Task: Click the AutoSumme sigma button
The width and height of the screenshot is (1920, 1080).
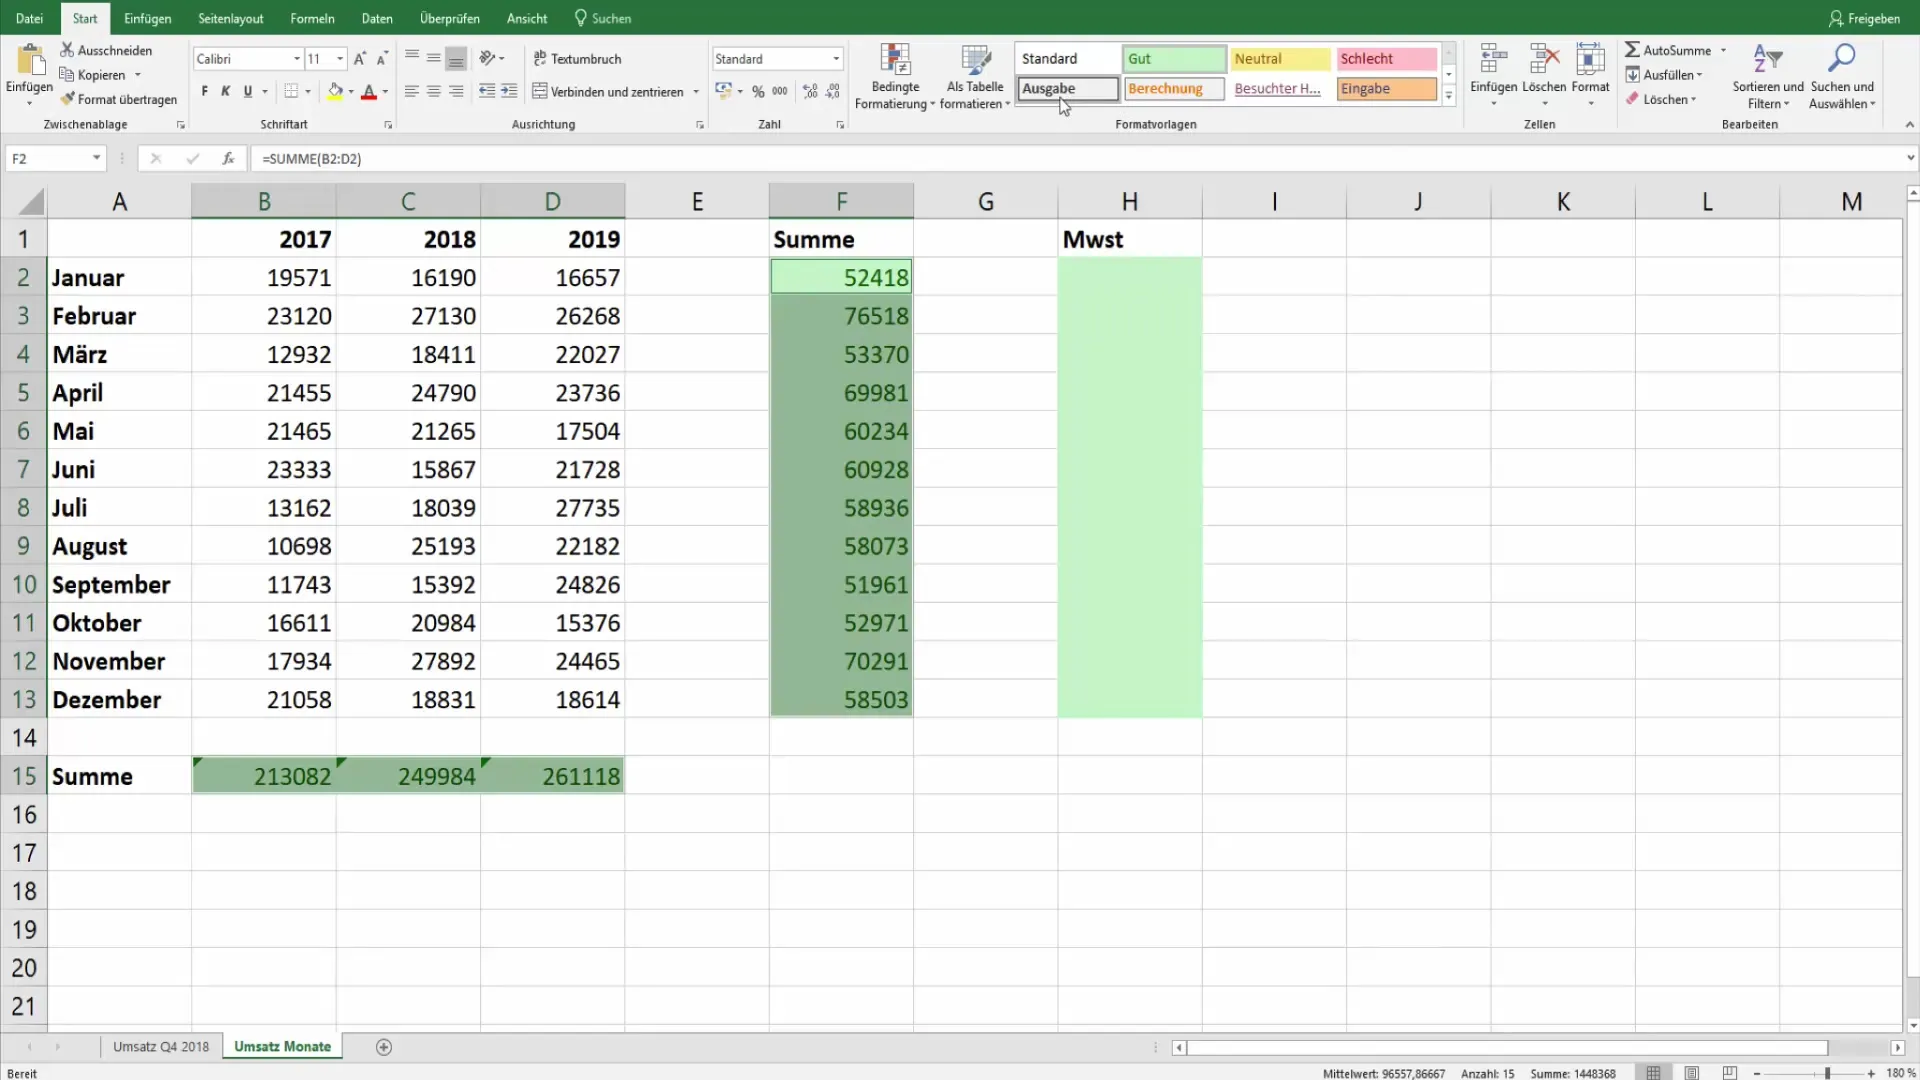Action: coord(1667,50)
